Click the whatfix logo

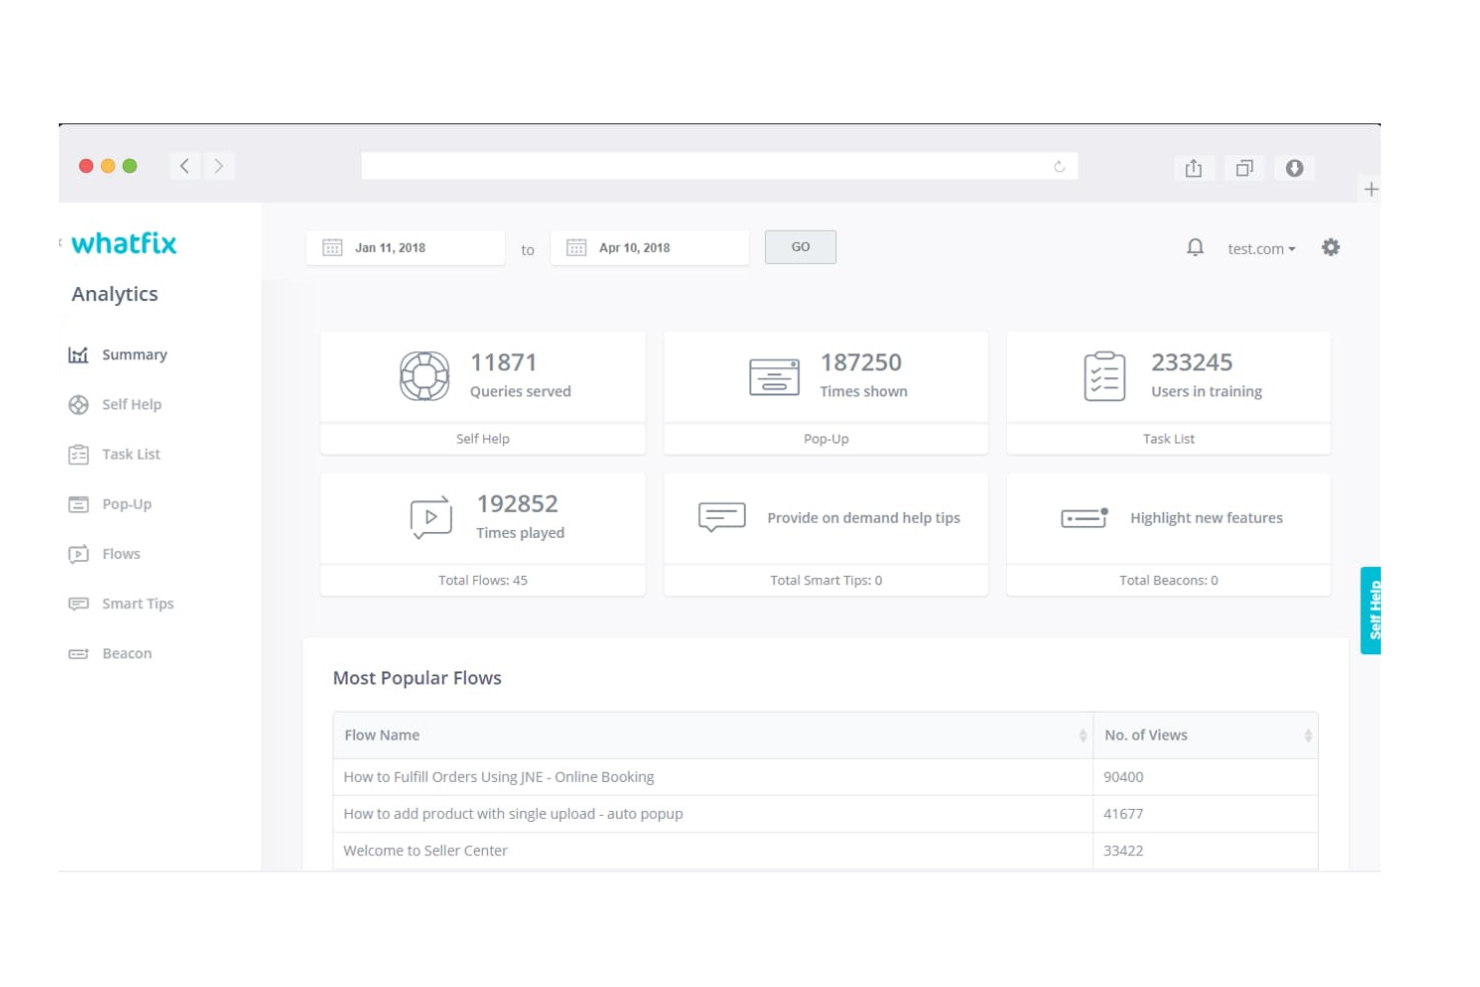click(x=124, y=243)
